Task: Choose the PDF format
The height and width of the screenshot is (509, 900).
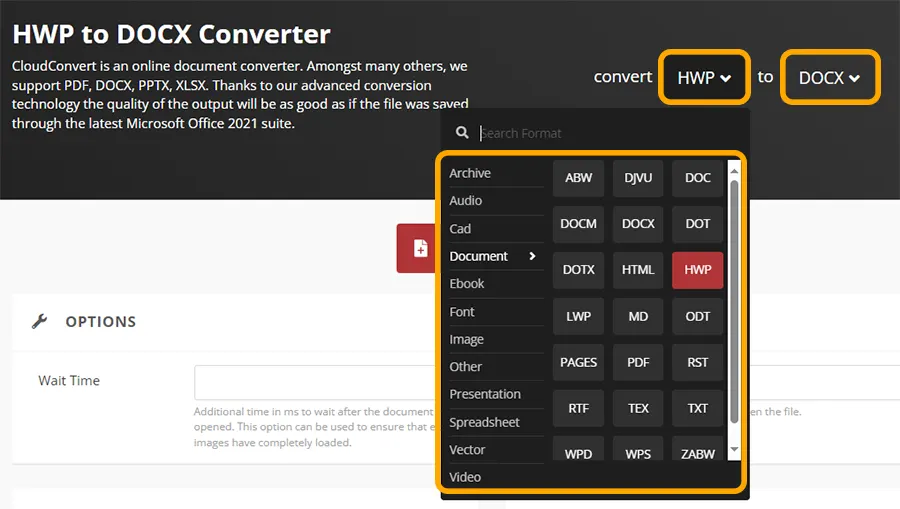Action: 638,363
